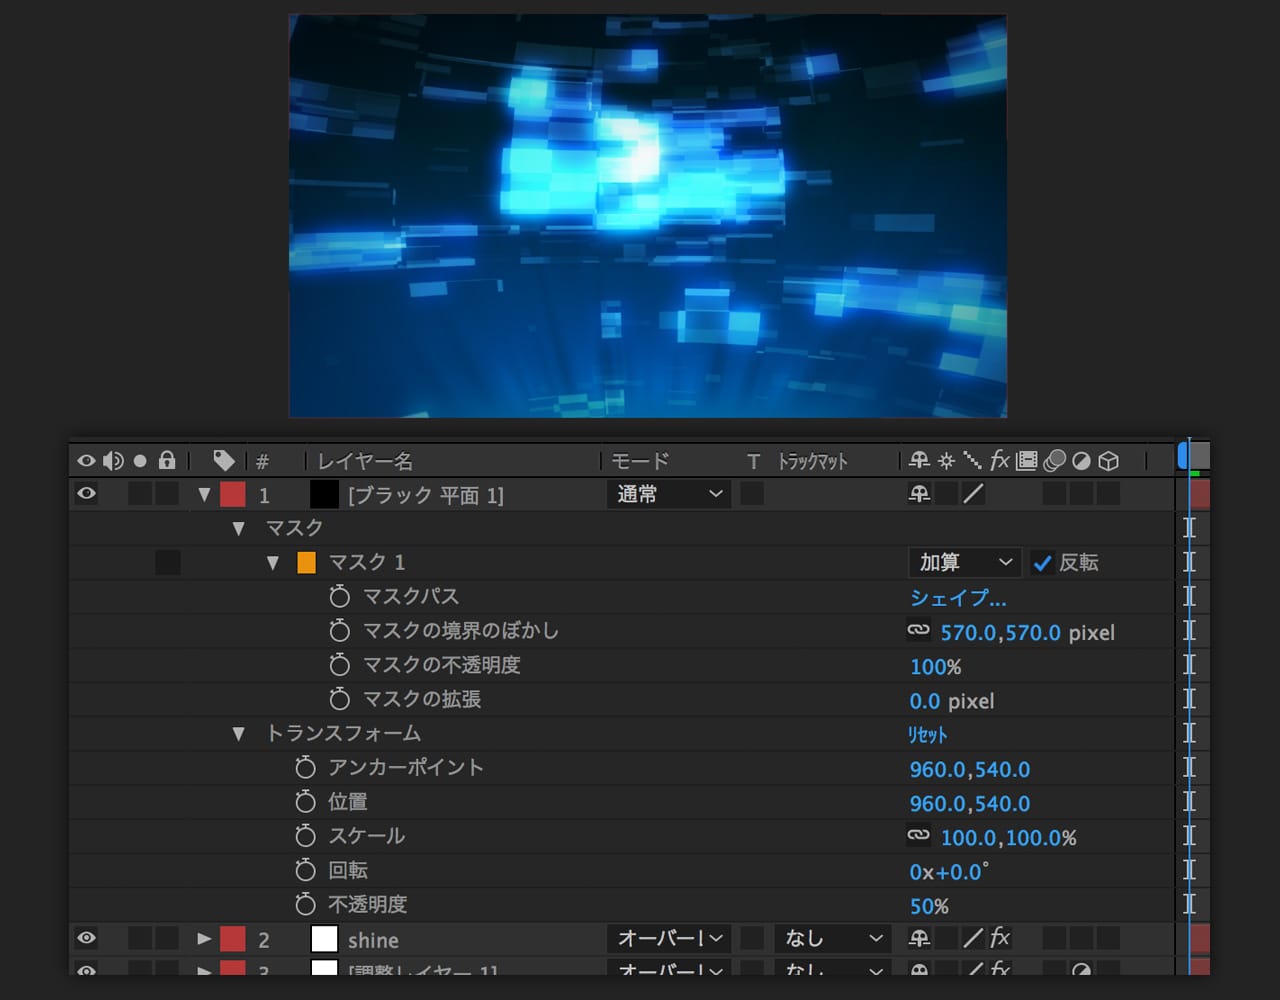This screenshot has height=1000, width=1280.
Task: Toggle visibility of shine layer
Action: (x=87, y=938)
